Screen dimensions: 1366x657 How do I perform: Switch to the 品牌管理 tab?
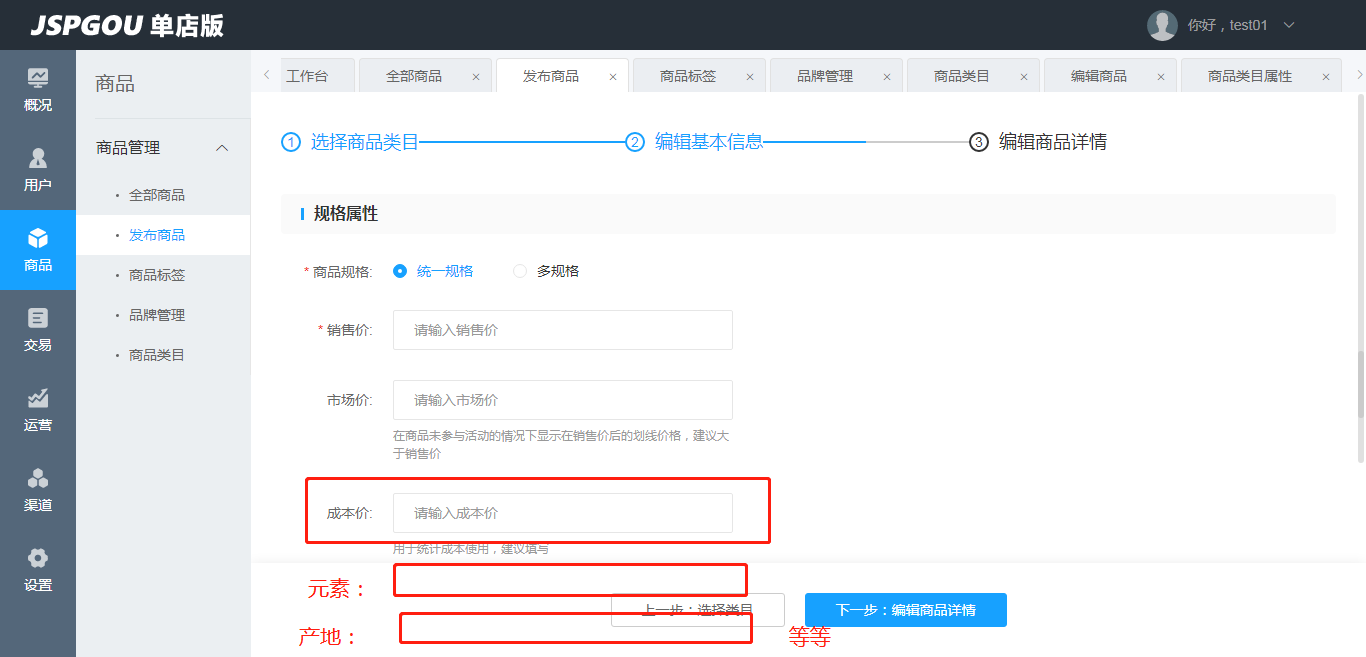[825, 76]
